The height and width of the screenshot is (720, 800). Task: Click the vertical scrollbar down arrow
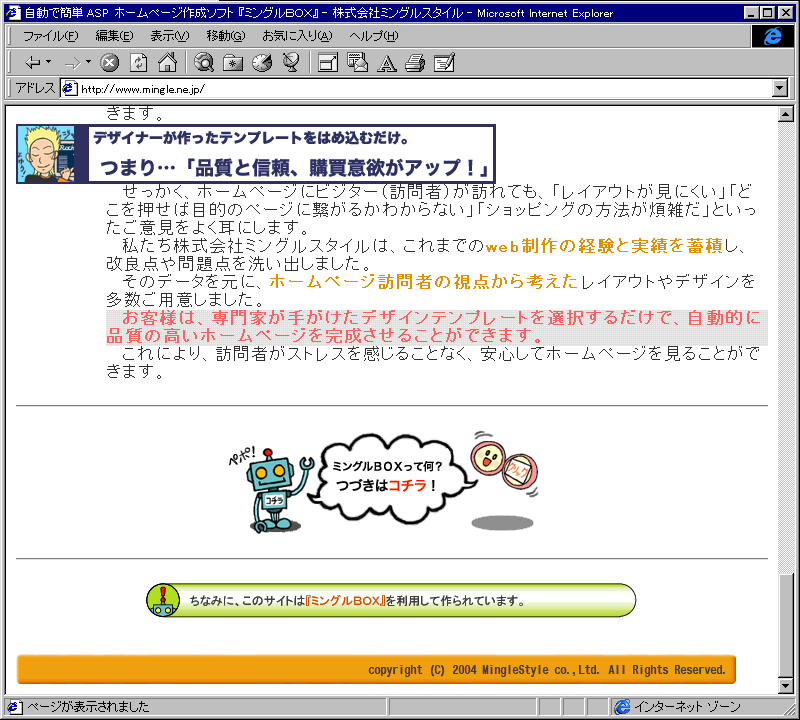786,686
